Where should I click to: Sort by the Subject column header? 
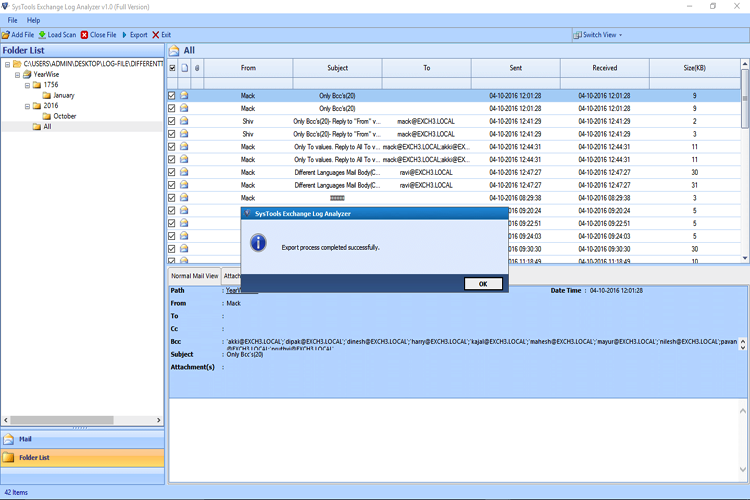click(x=338, y=68)
